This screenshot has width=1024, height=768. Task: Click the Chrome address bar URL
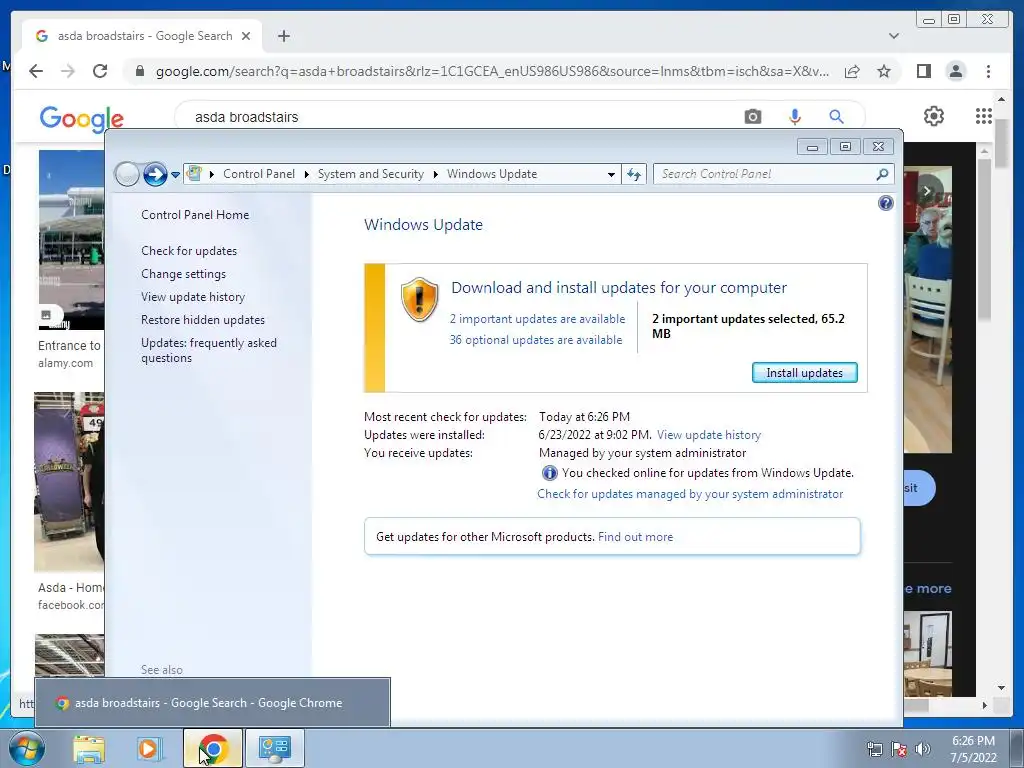pos(492,71)
